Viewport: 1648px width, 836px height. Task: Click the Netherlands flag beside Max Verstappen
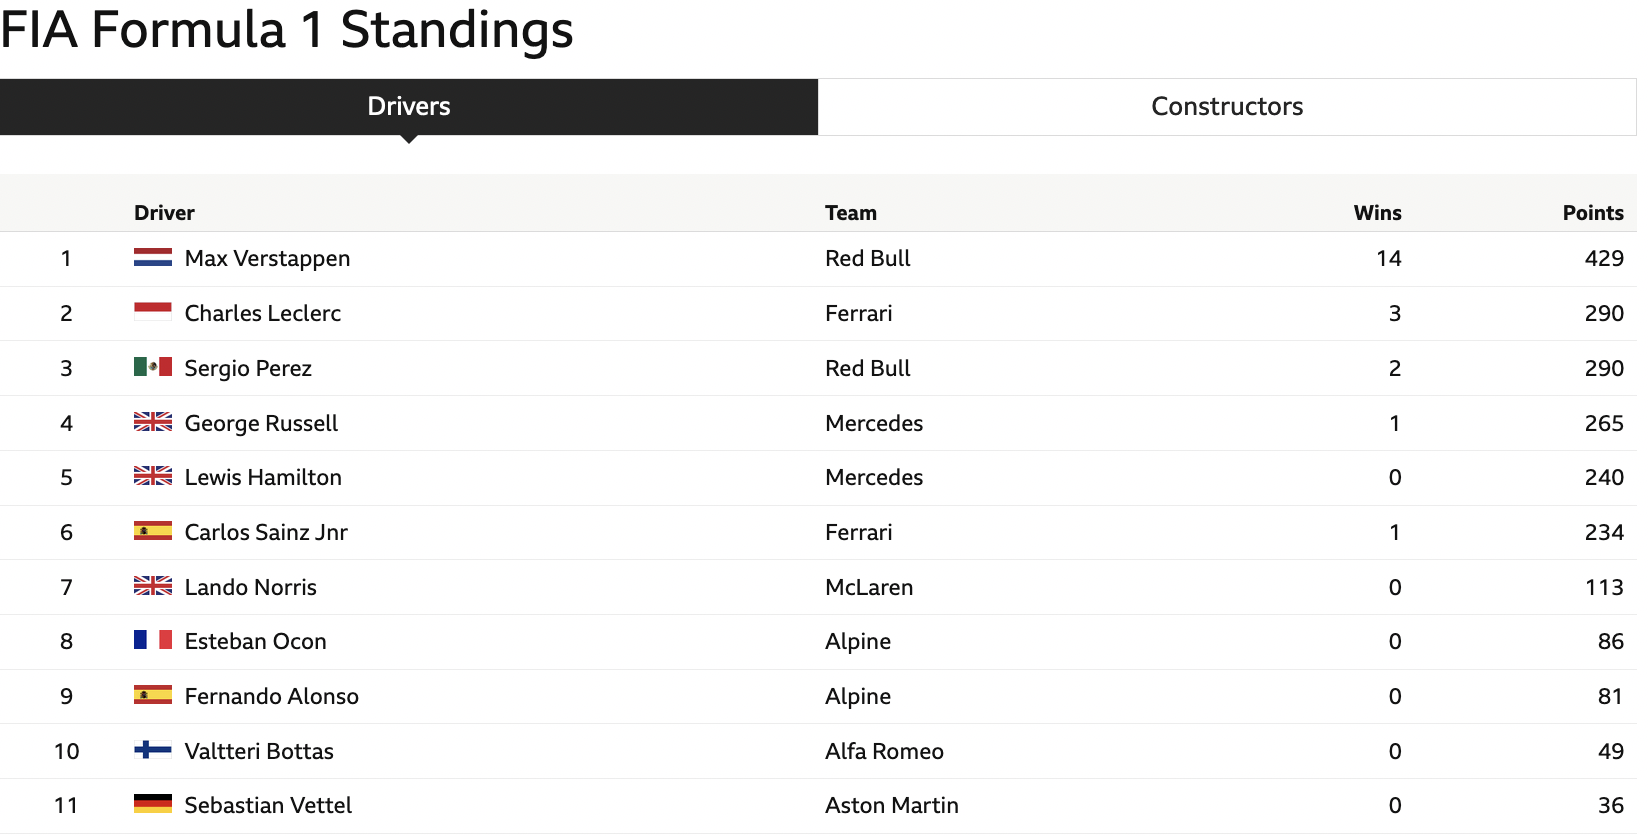(153, 258)
